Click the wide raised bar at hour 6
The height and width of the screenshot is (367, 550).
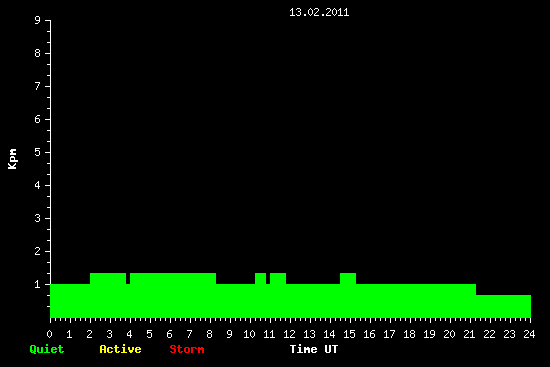[x=173, y=278]
